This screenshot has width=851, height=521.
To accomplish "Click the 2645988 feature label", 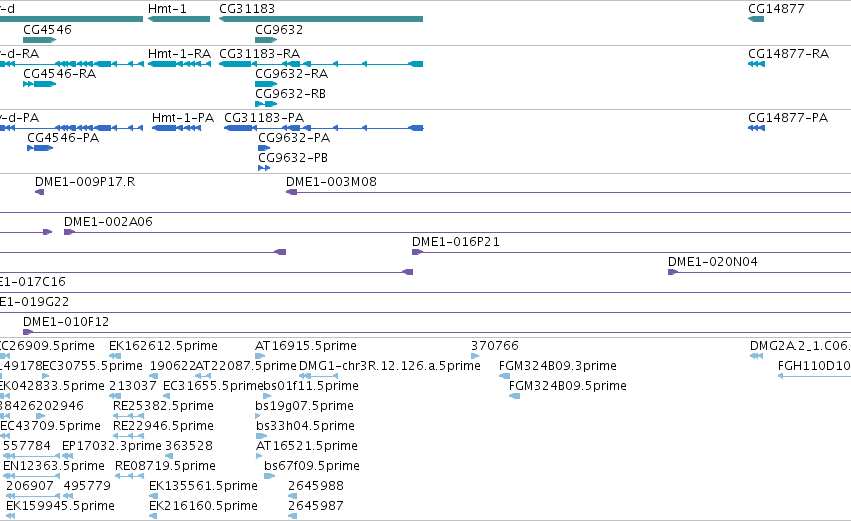I will 316,486.
